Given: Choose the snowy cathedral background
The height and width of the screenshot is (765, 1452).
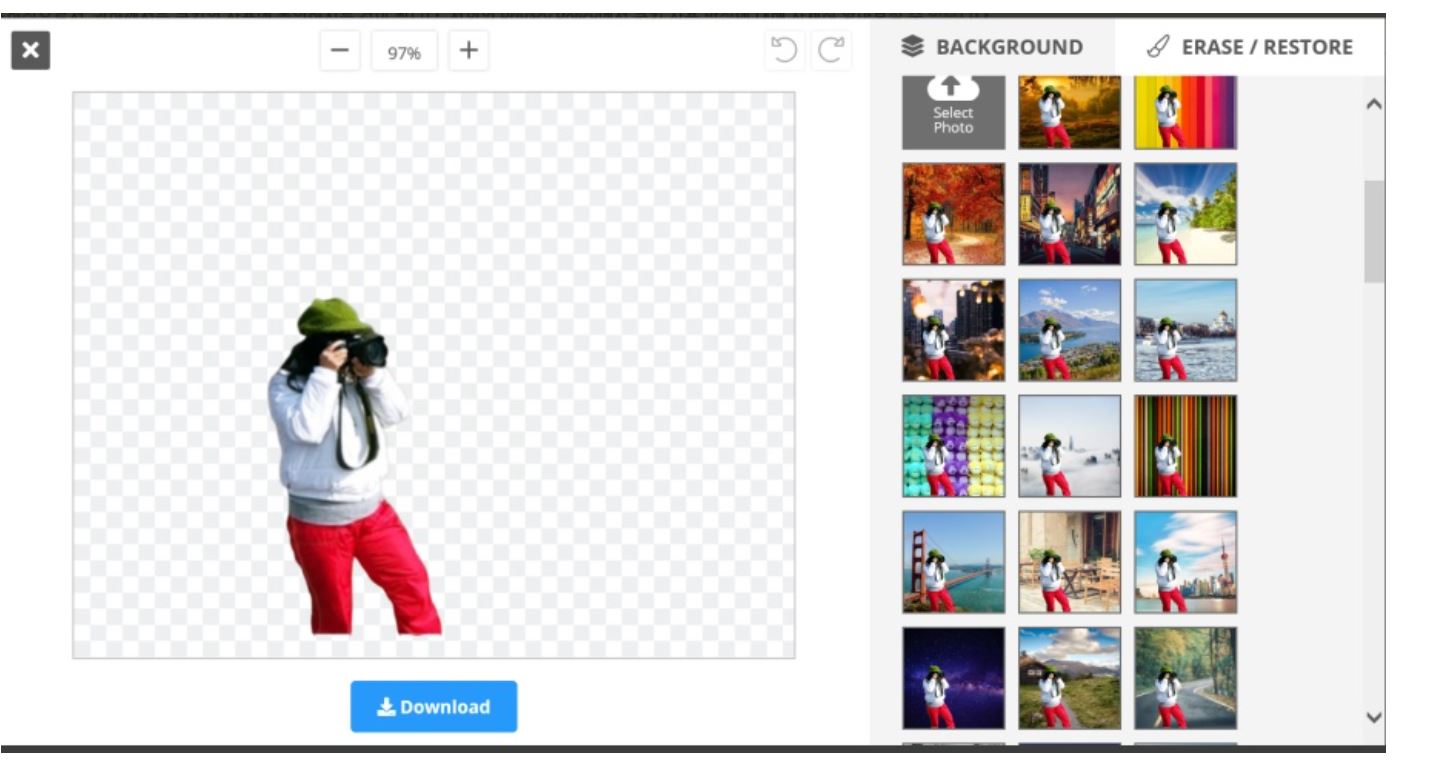Looking at the screenshot, I should tap(1185, 330).
